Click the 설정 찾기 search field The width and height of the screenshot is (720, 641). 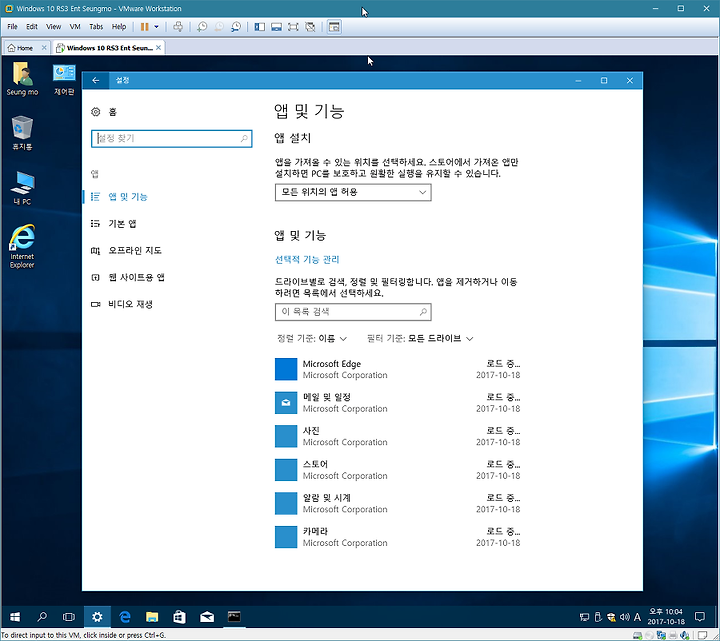[x=172, y=139]
